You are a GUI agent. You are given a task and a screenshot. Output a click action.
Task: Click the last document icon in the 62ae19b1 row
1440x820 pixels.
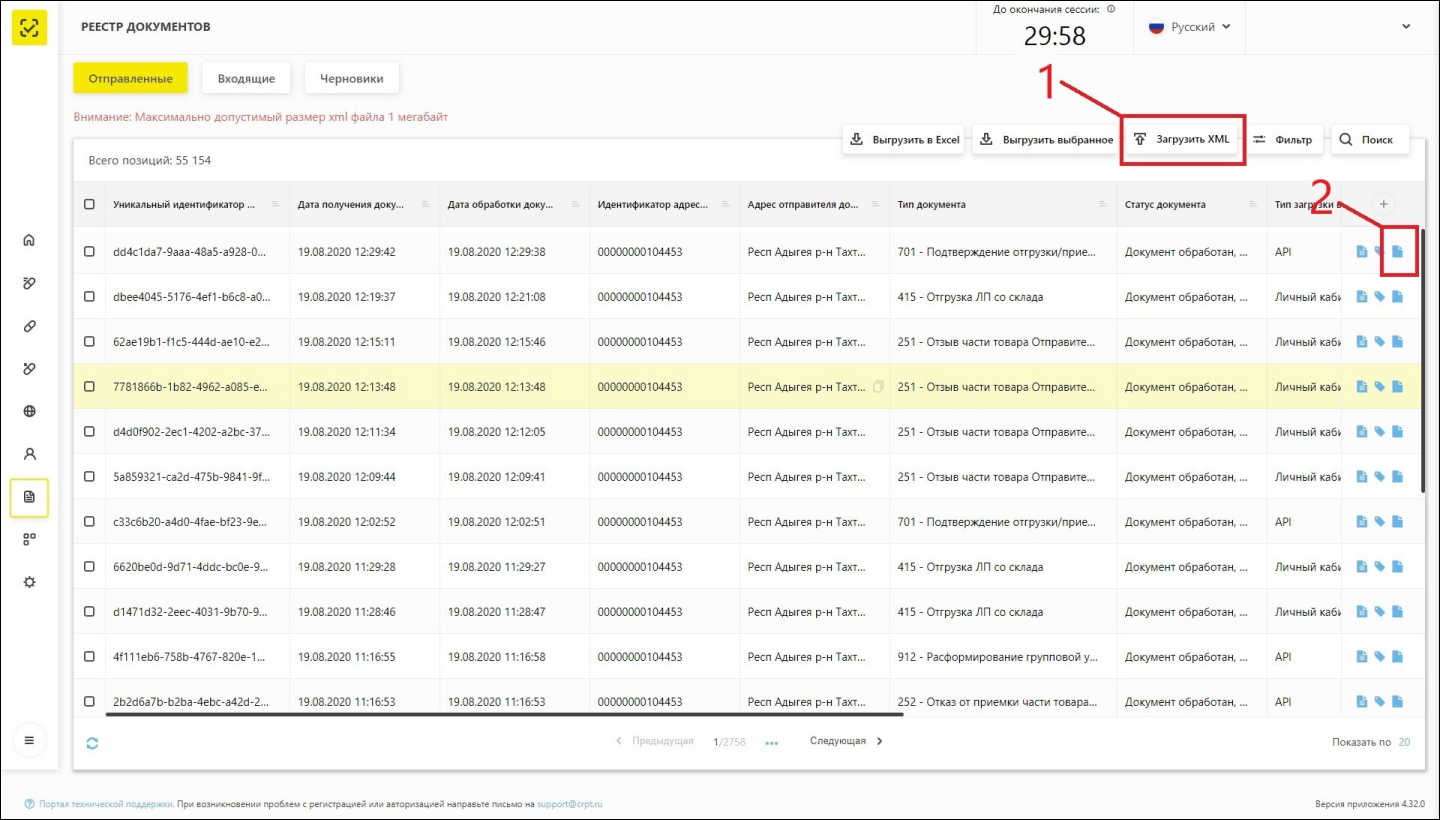(x=1398, y=341)
